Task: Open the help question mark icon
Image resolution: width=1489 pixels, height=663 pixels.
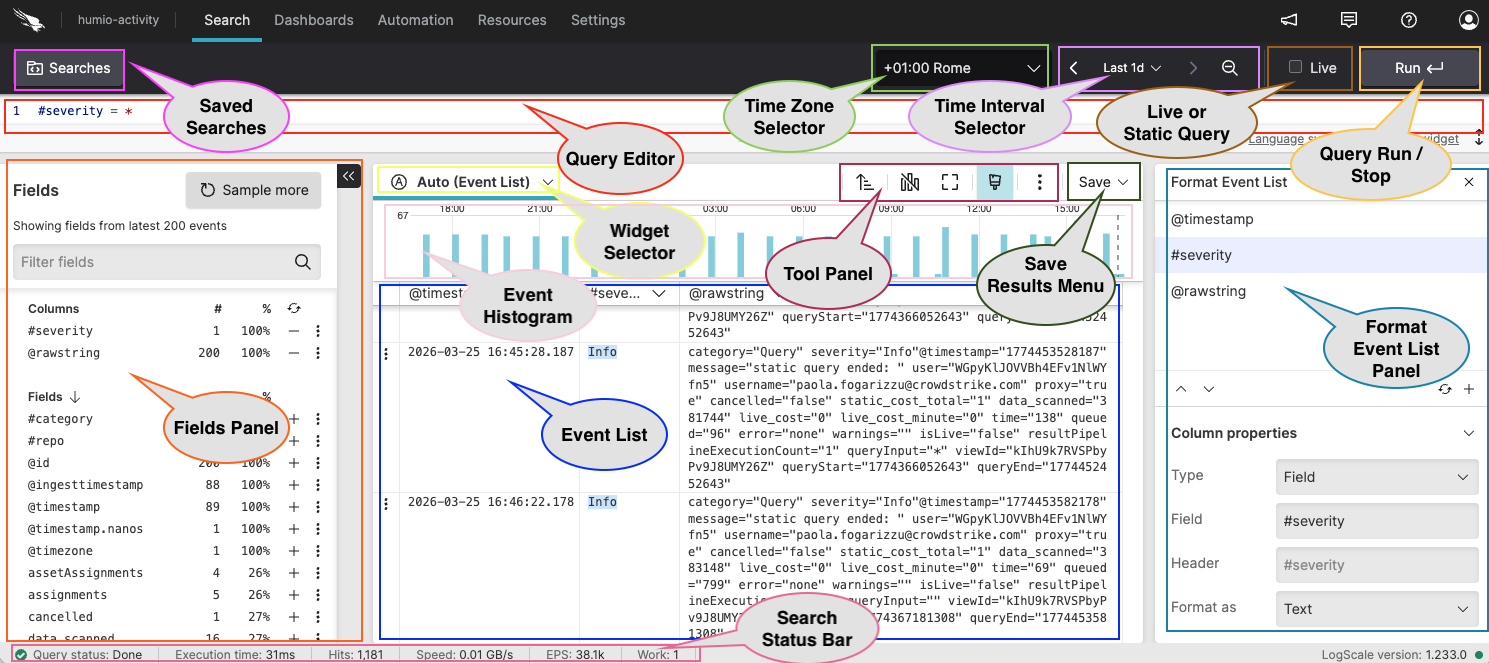Action: [1409, 20]
